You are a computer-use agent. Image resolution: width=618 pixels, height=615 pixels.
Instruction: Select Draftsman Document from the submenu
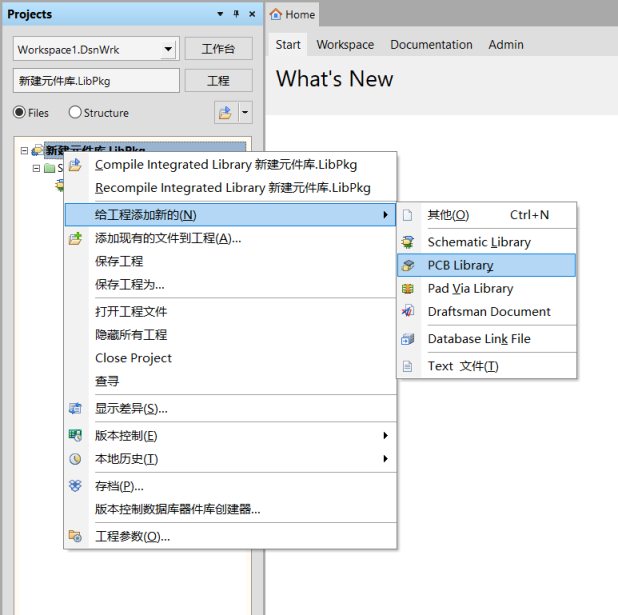(x=487, y=311)
